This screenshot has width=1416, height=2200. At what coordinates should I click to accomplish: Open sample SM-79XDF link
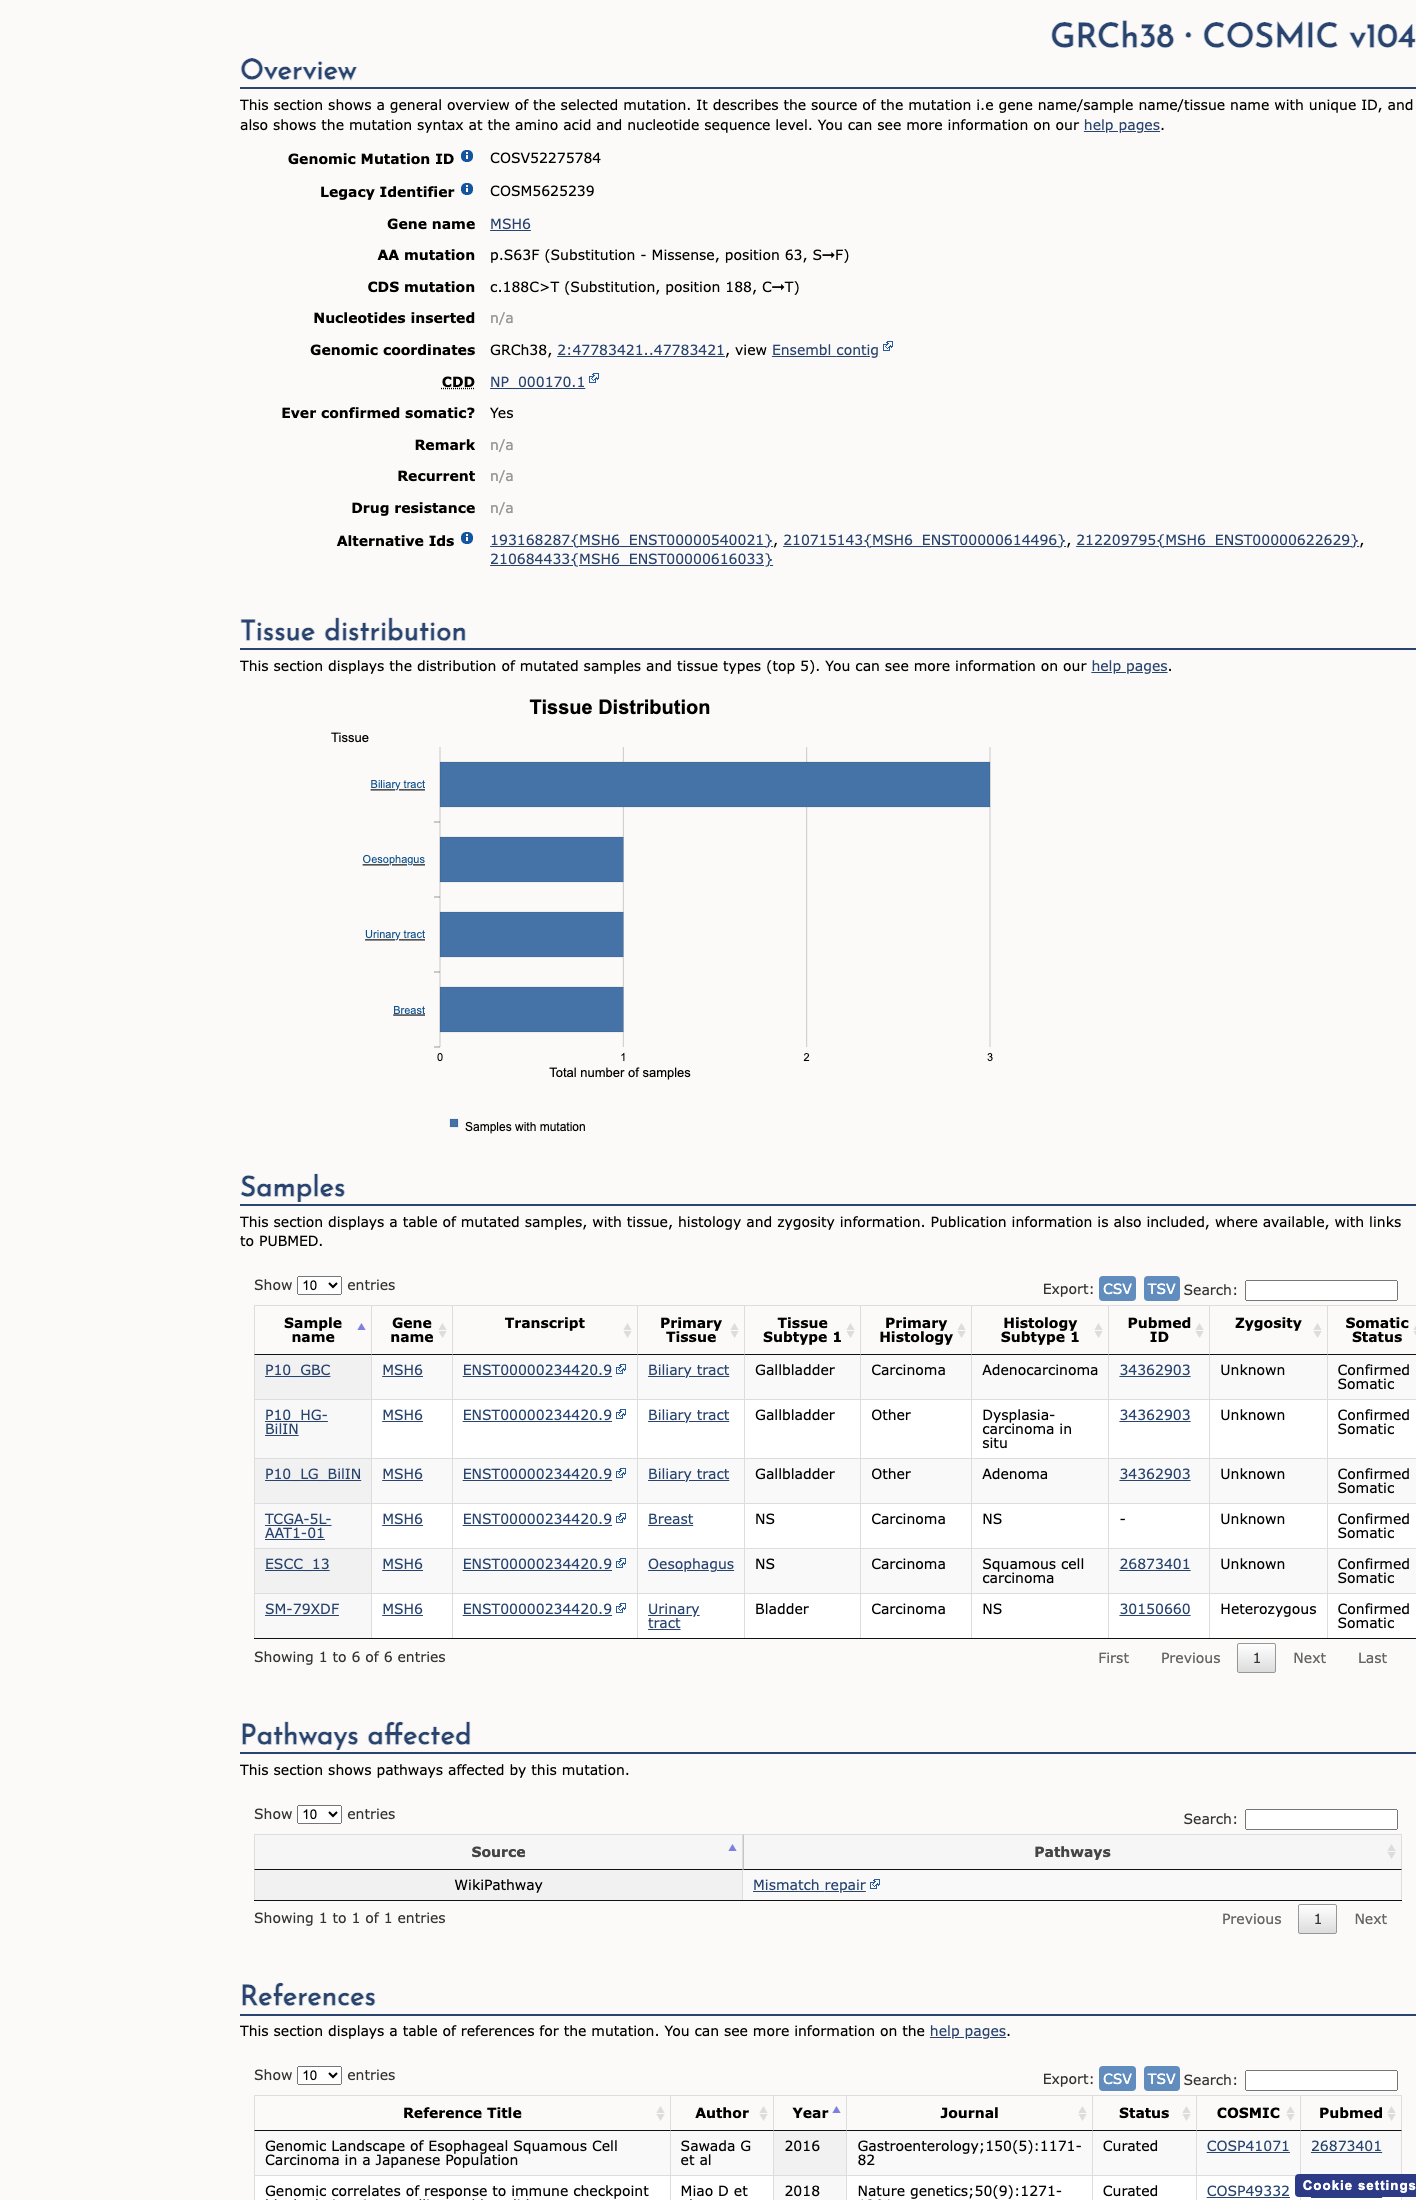click(x=302, y=1609)
